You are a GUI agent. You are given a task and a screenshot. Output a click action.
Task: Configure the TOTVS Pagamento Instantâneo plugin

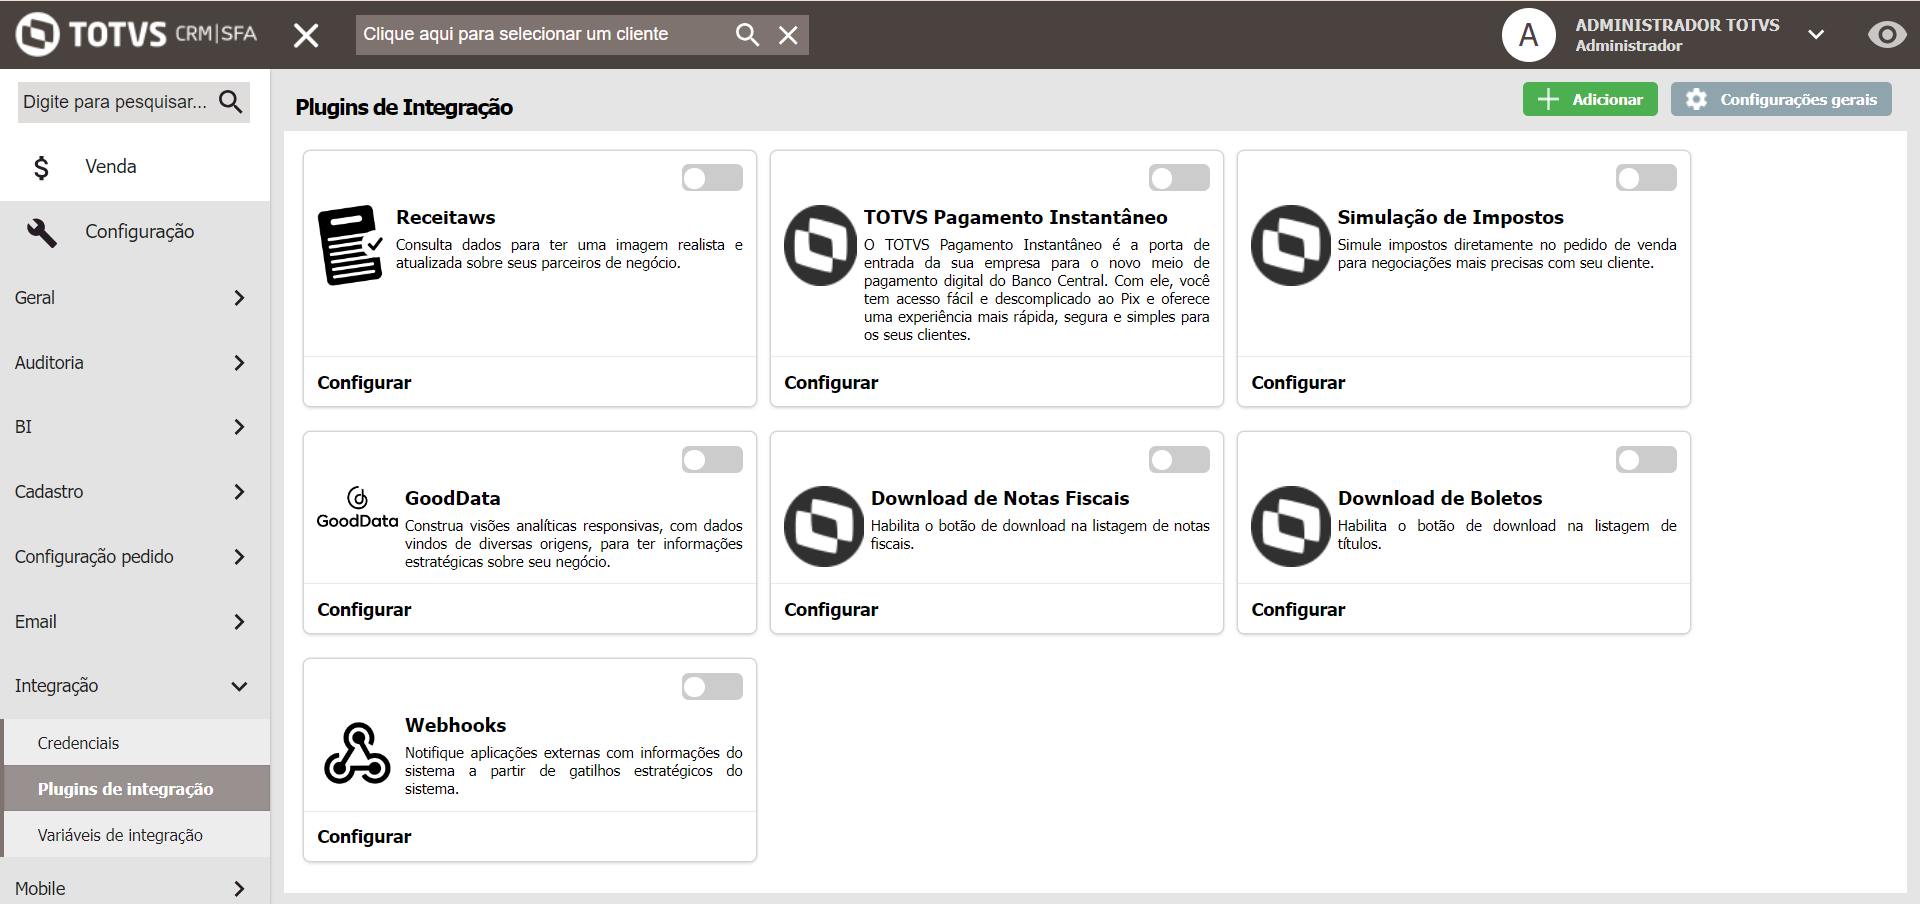click(x=831, y=383)
